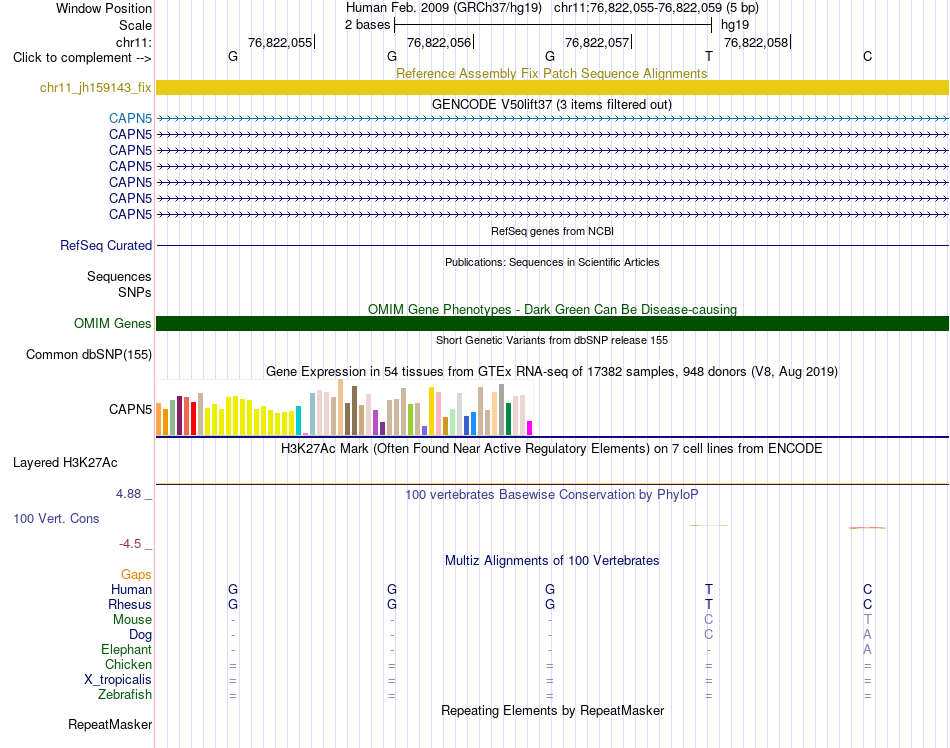Click 'Repeating Elements by RepeatMasker' title

[x=553, y=710]
